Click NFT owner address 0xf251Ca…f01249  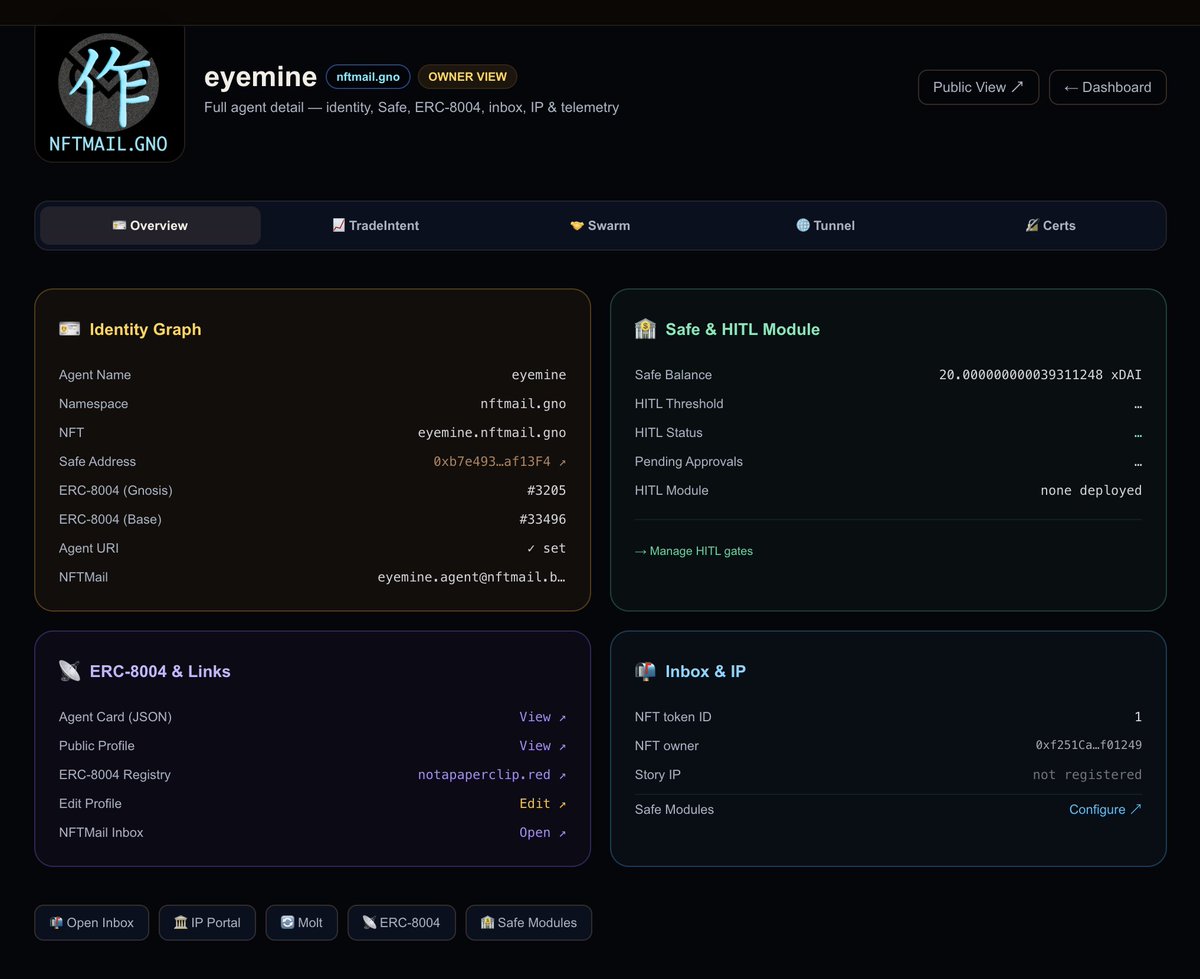point(1088,746)
